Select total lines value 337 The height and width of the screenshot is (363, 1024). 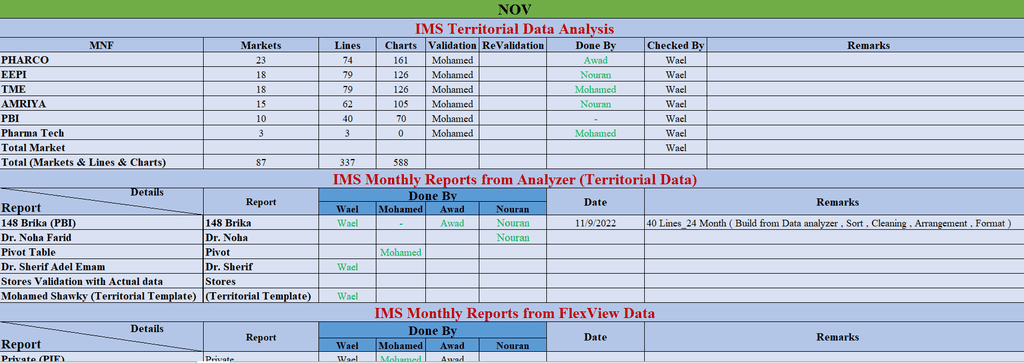coord(347,162)
